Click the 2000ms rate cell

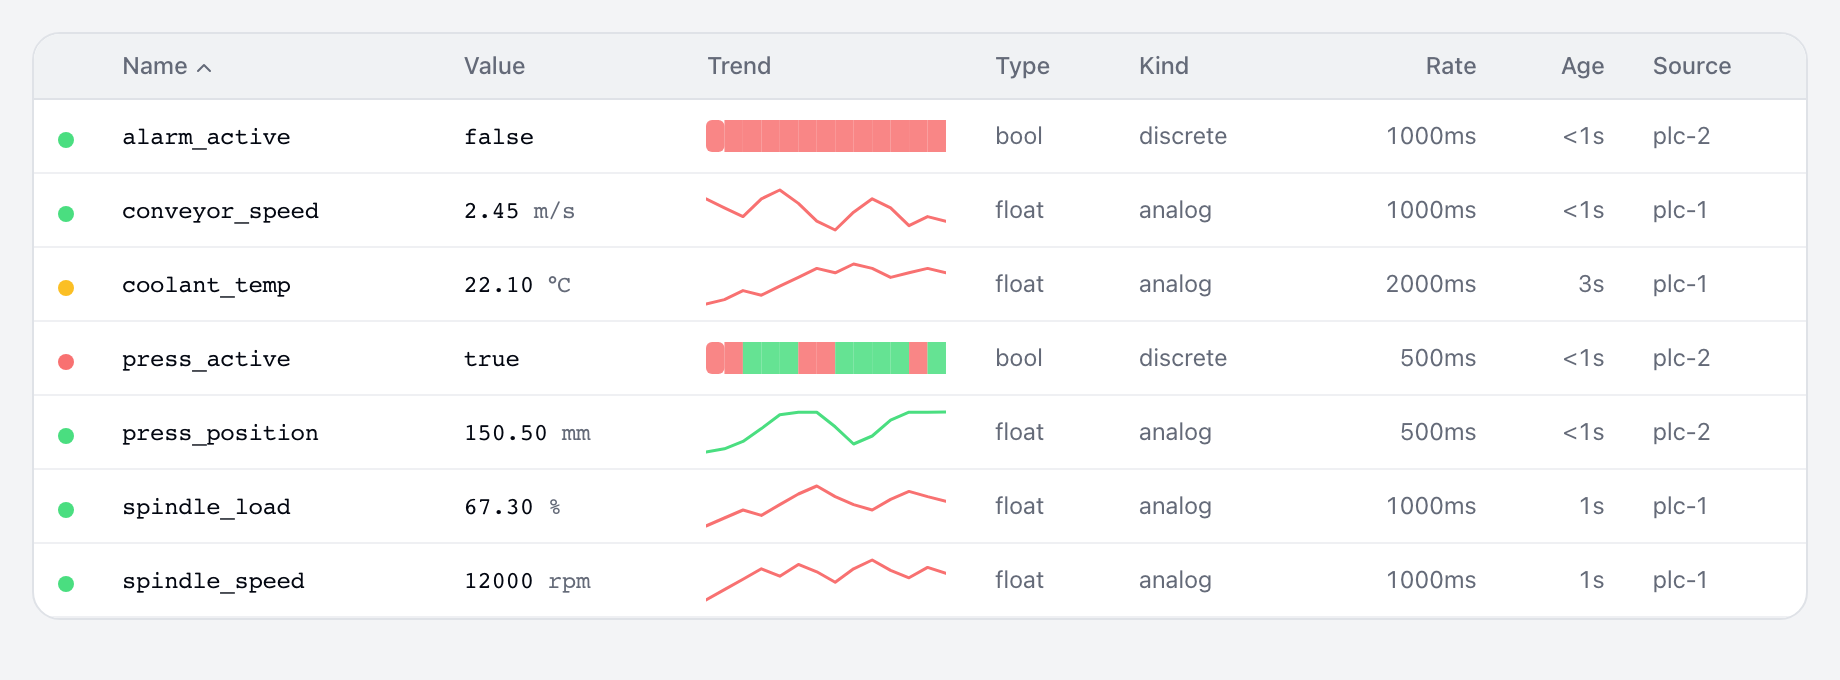(x=1431, y=284)
